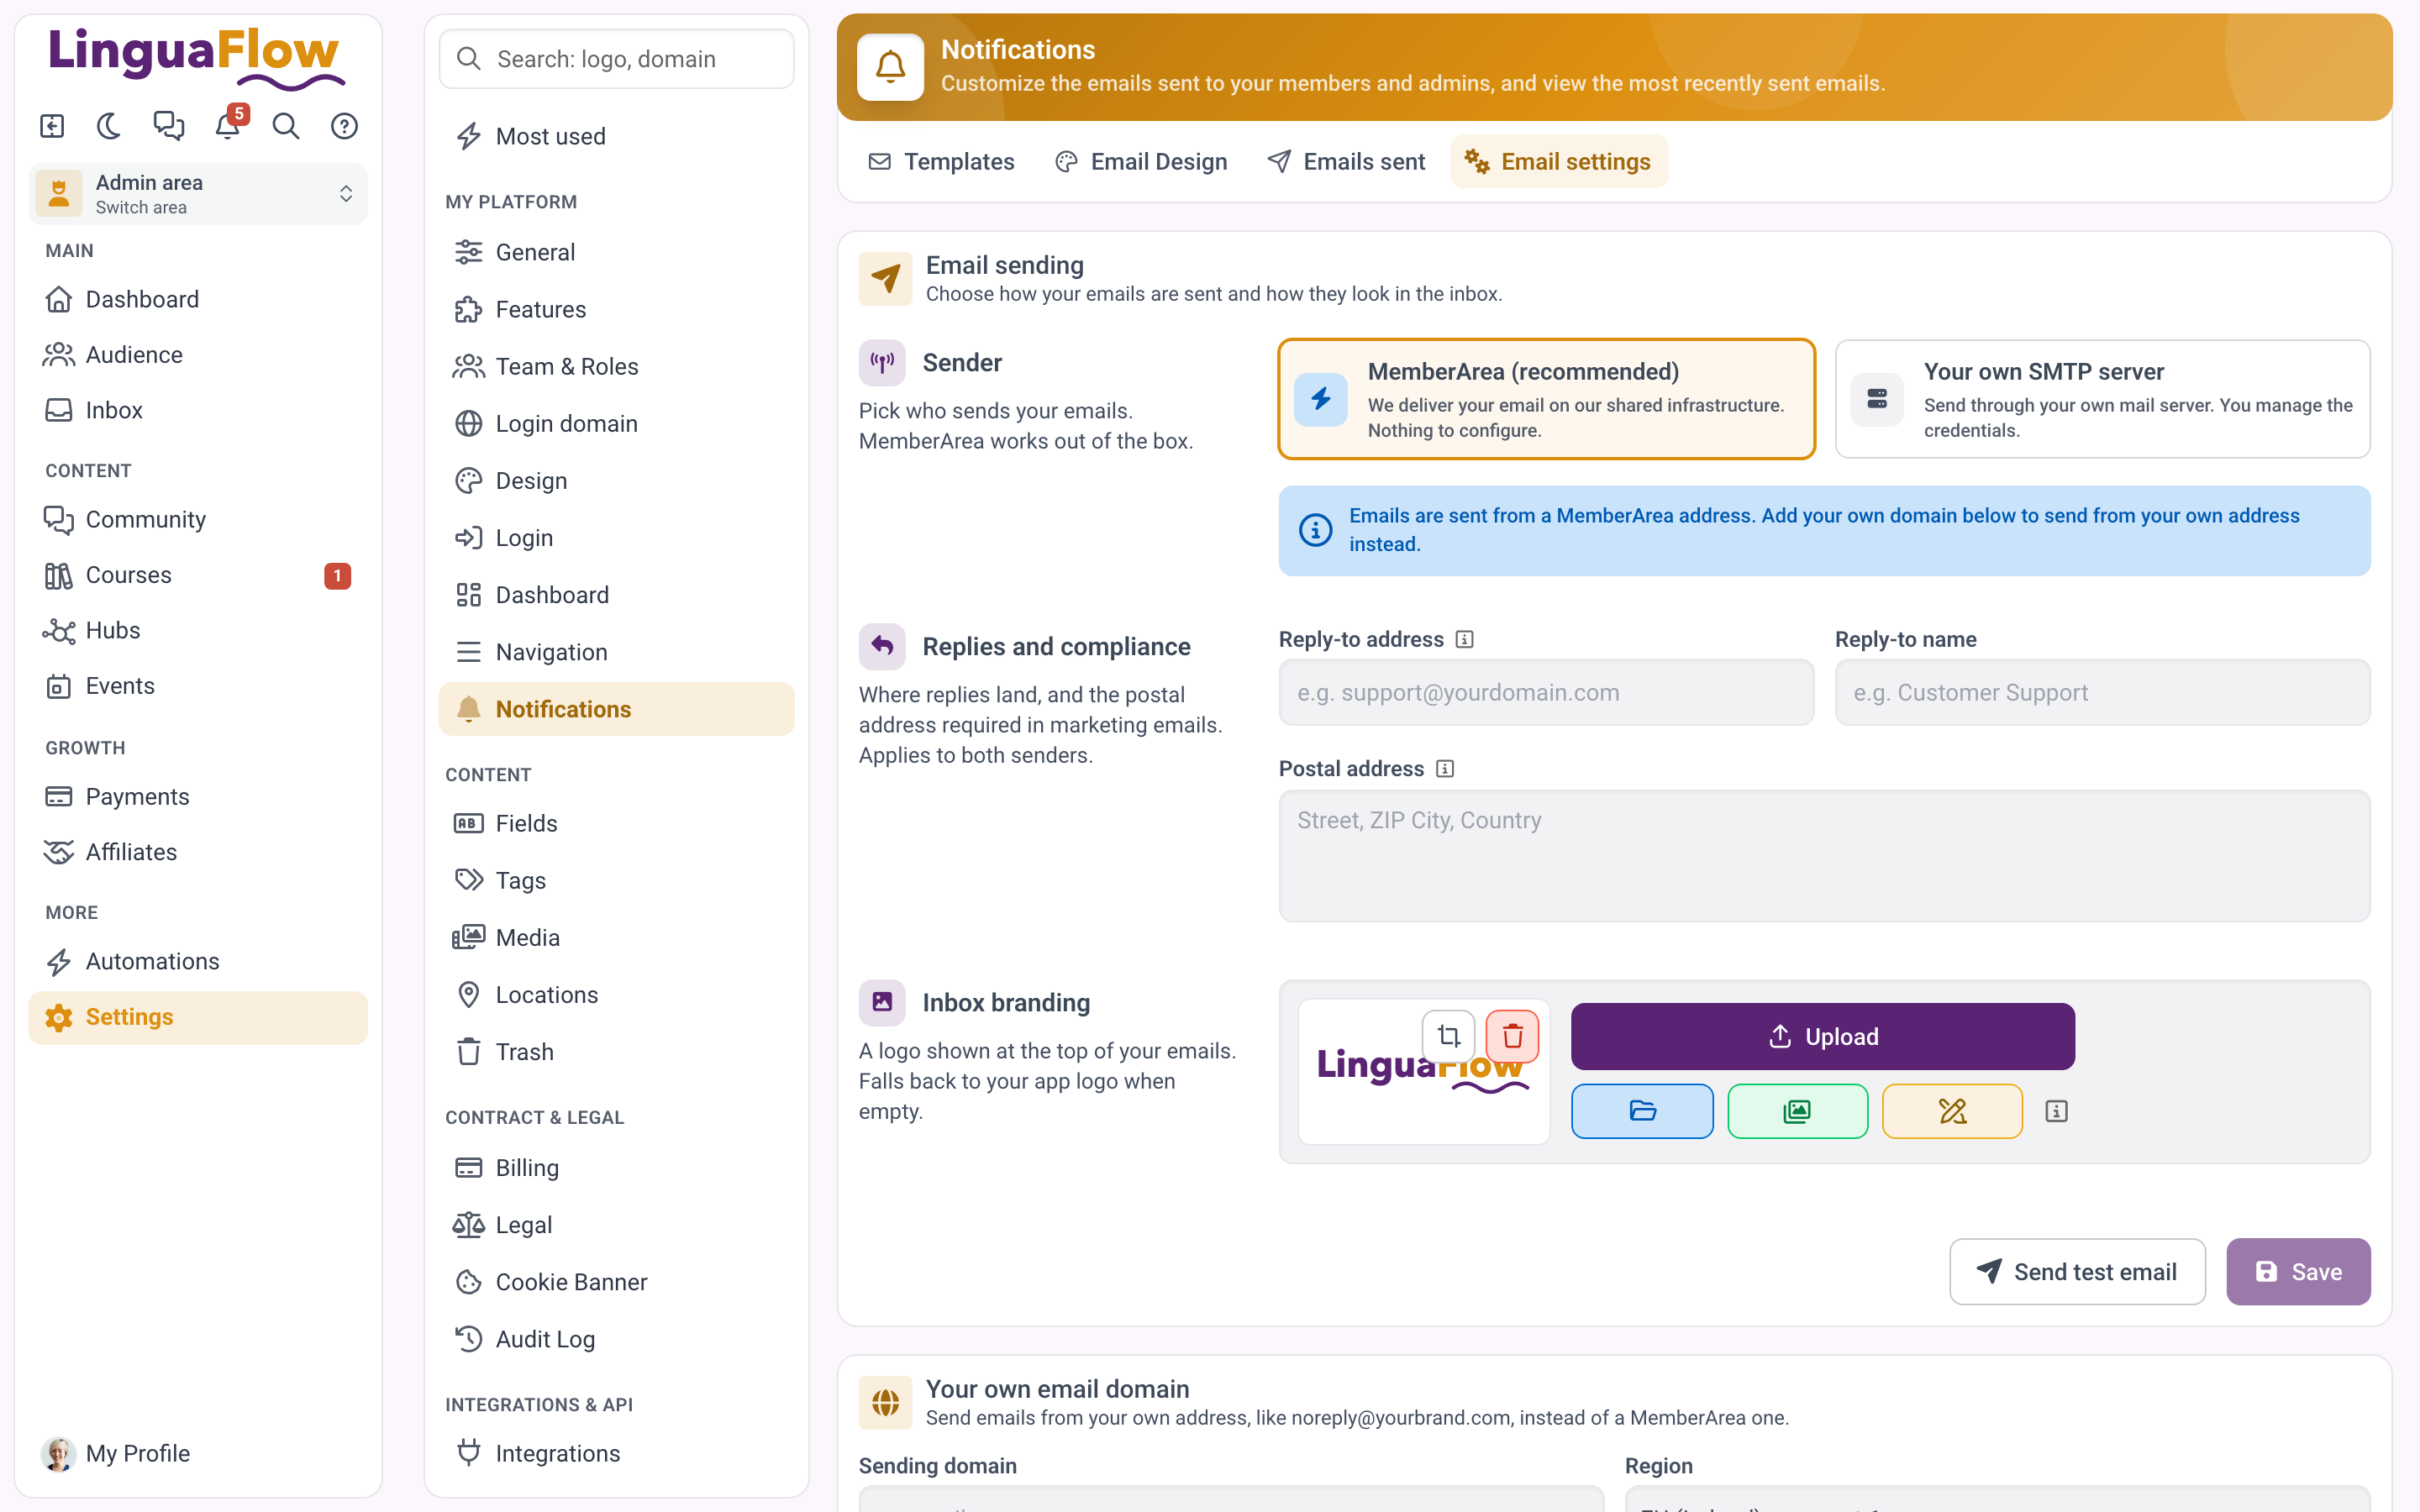Save the email settings
Screen dimensions: 2420x1512
click(2298, 1272)
